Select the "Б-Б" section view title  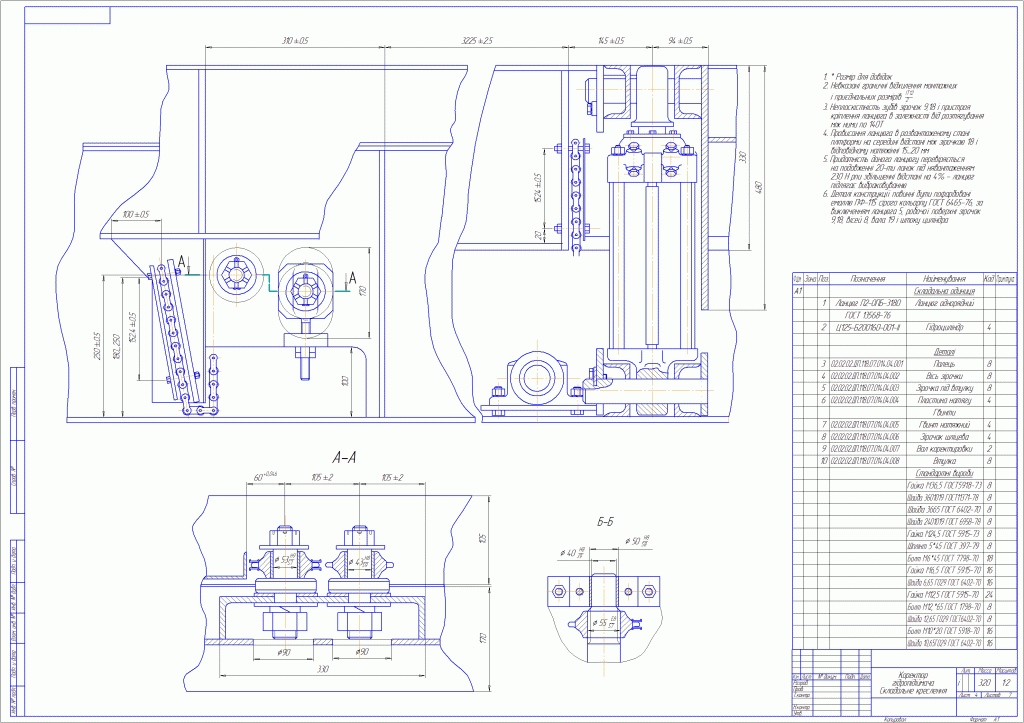605,522
